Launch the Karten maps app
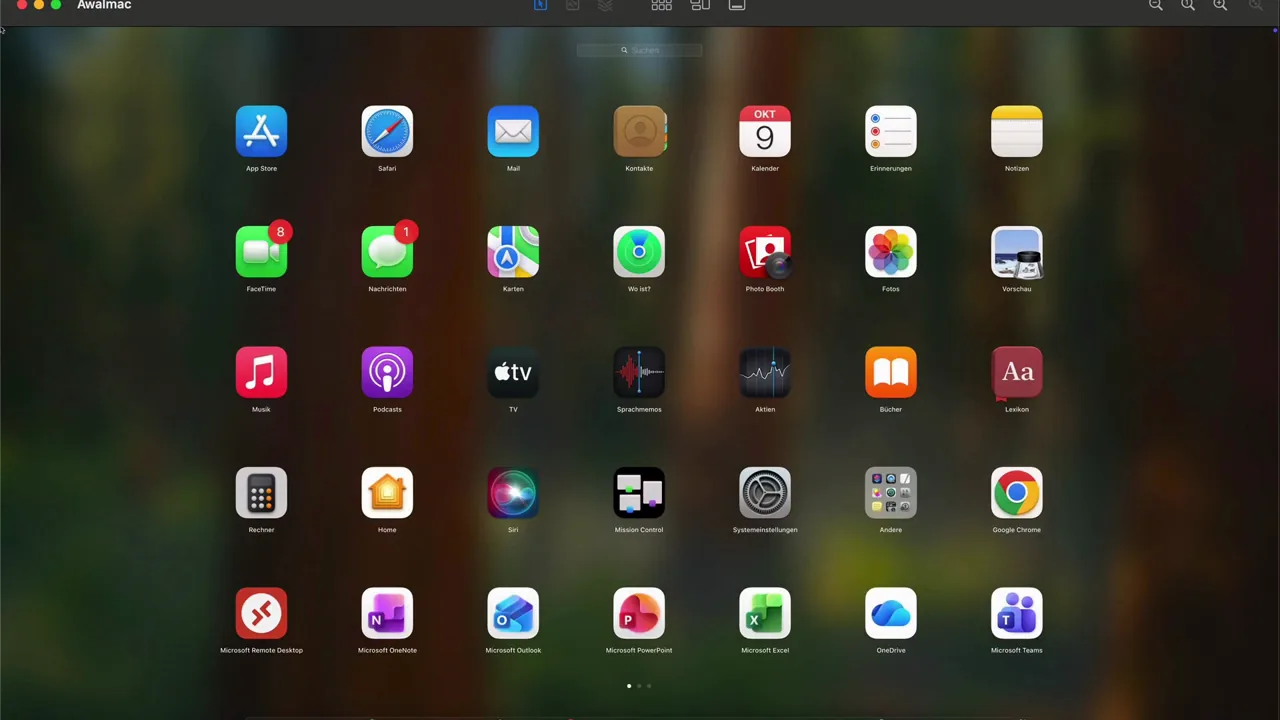The width and height of the screenshot is (1280, 720). point(513,252)
